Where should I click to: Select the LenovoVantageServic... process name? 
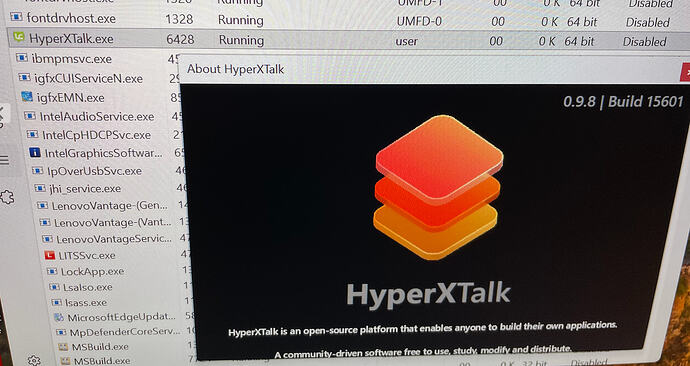coord(114,239)
